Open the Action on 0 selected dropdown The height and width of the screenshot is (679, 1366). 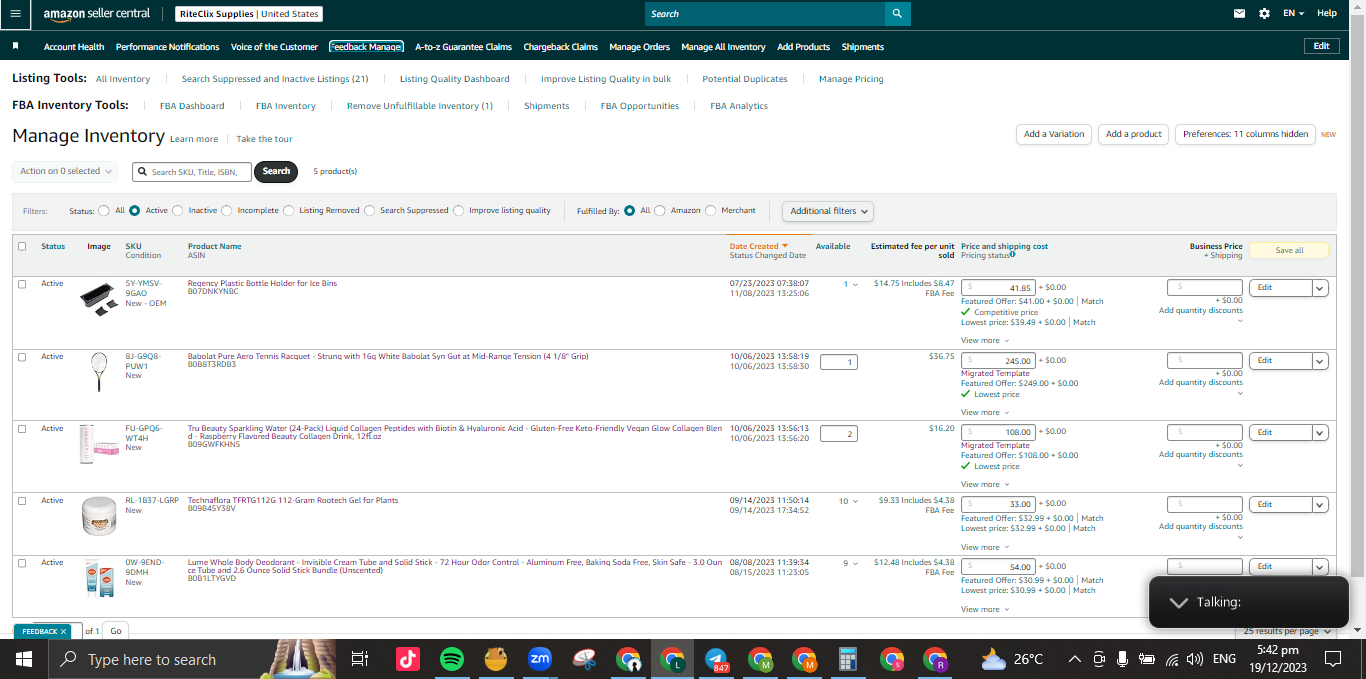pos(65,171)
